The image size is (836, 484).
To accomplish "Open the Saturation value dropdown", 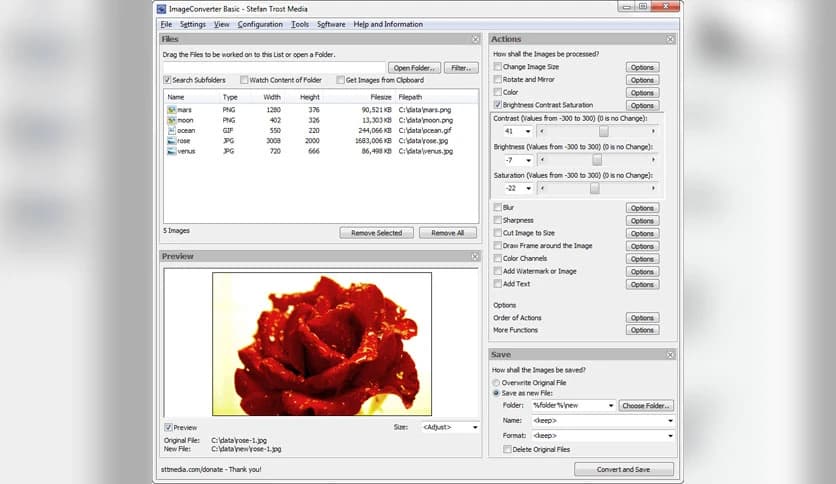I will tap(528, 189).
